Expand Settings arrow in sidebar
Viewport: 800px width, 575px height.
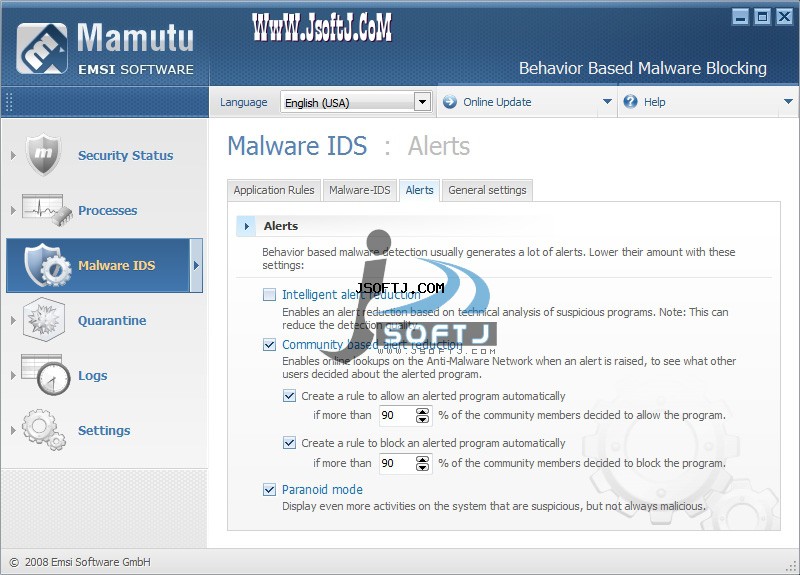[x=13, y=431]
